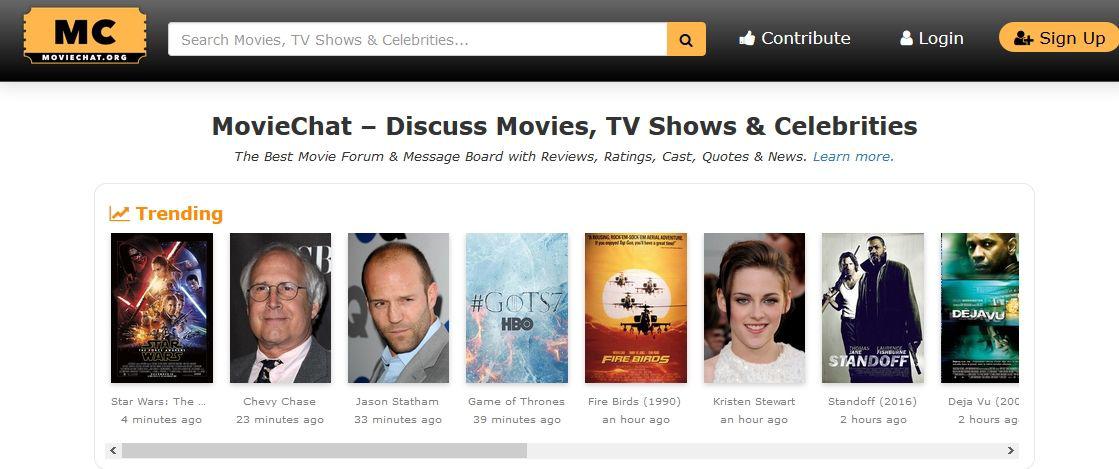
Task: Open the Fire Birds (1990) poster
Action: (x=635, y=308)
